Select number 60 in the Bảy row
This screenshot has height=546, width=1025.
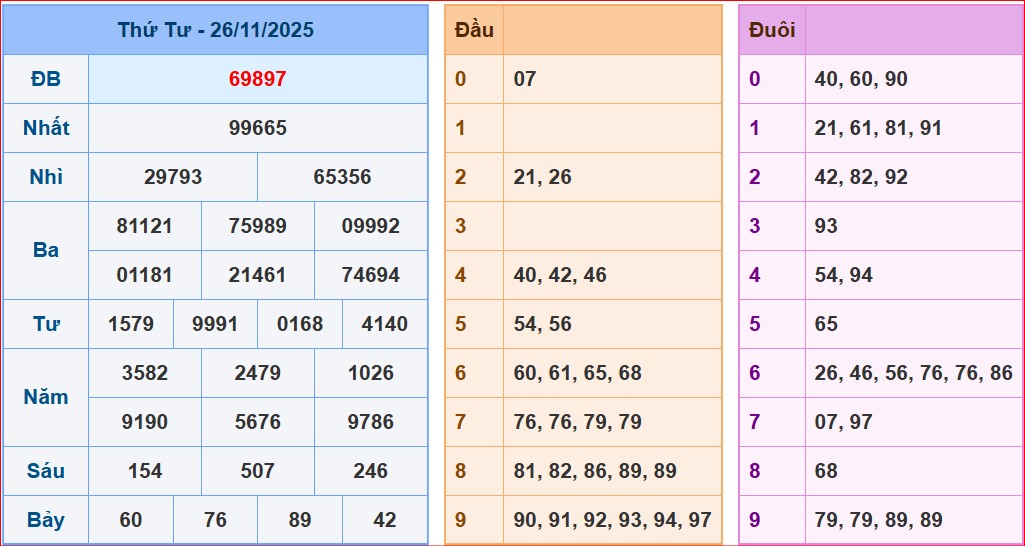point(131,520)
